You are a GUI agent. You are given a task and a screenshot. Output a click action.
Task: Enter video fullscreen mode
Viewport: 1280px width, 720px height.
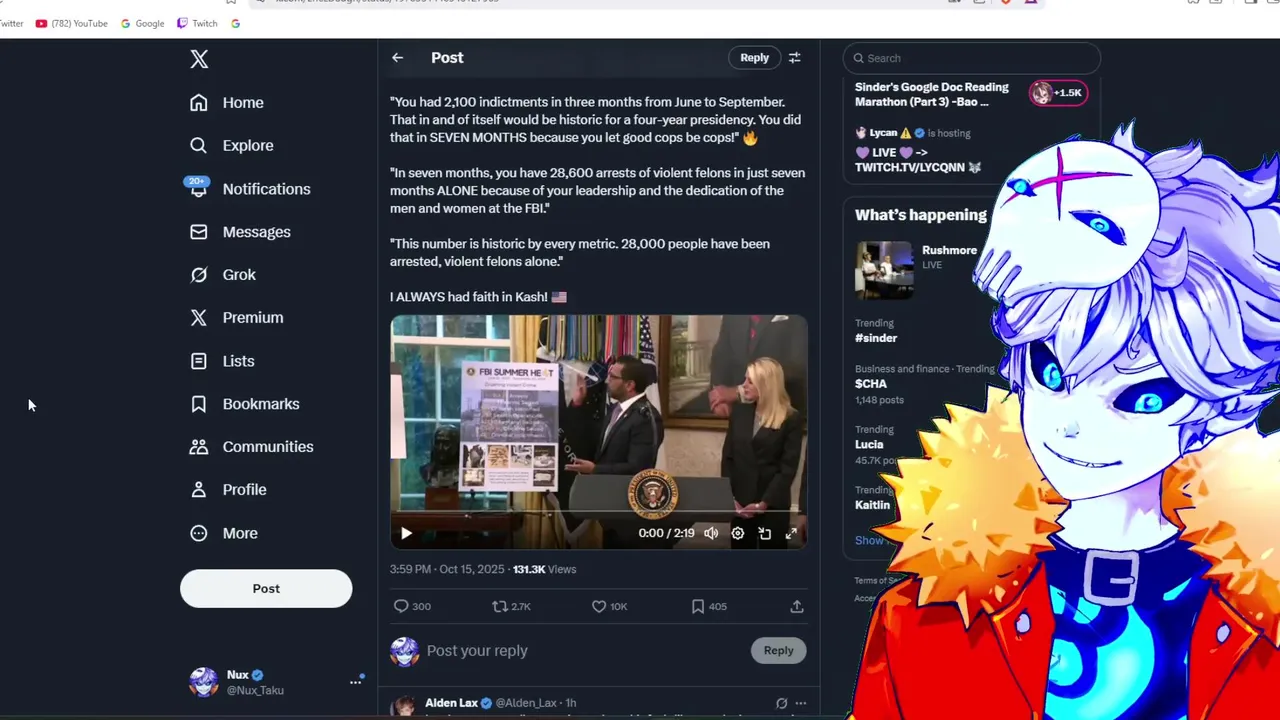coord(791,534)
